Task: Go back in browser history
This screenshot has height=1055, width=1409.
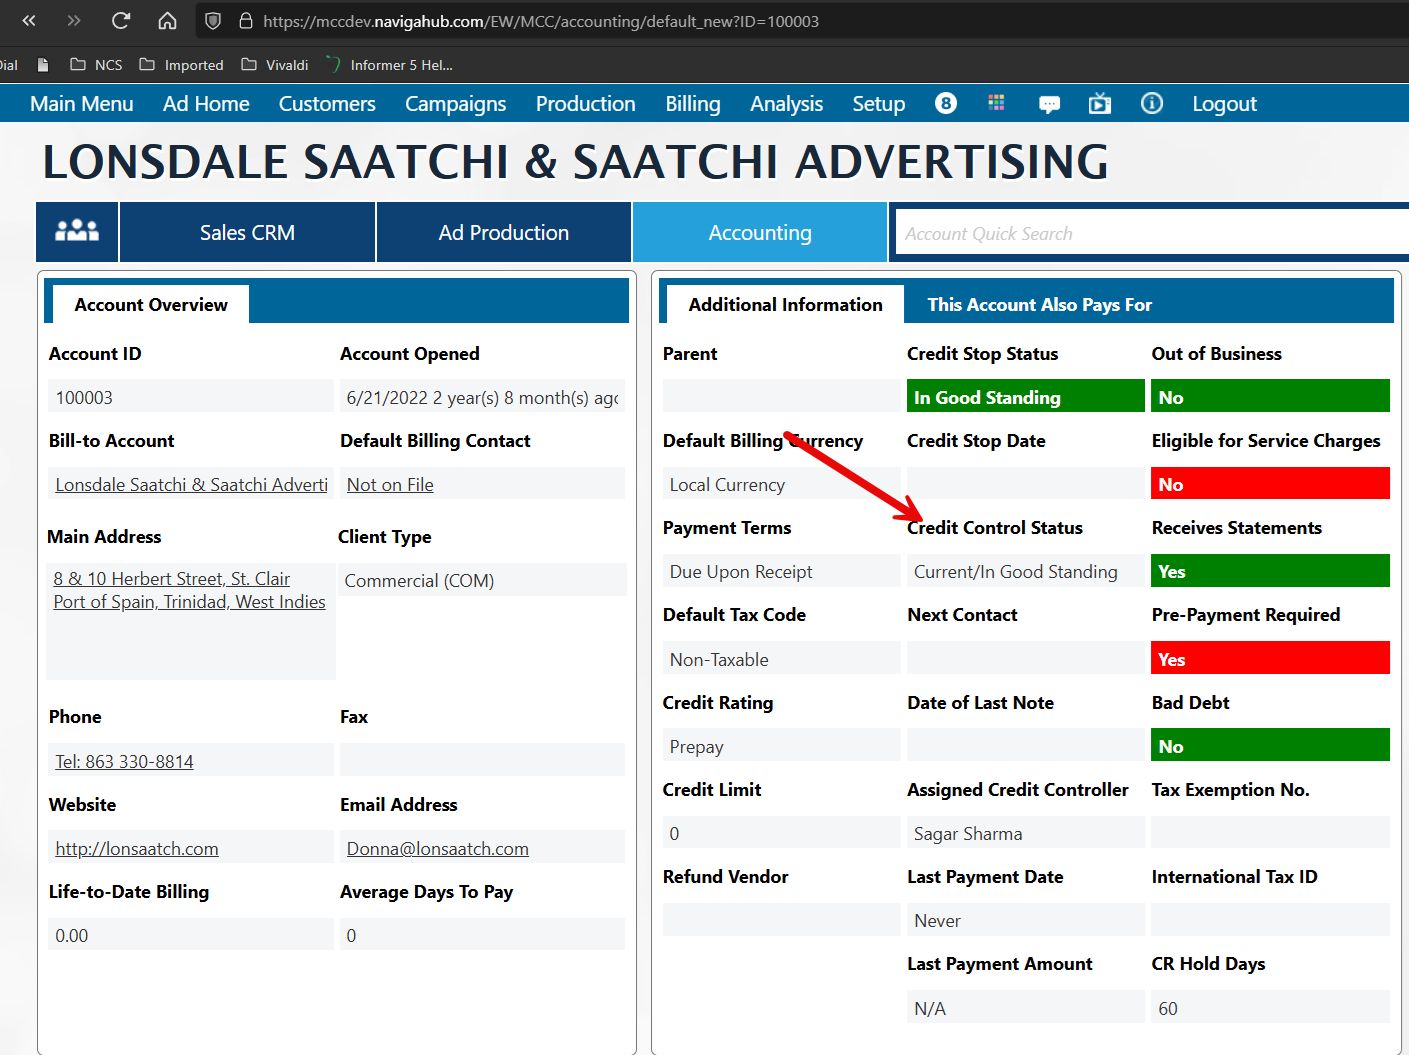Action: tap(29, 21)
